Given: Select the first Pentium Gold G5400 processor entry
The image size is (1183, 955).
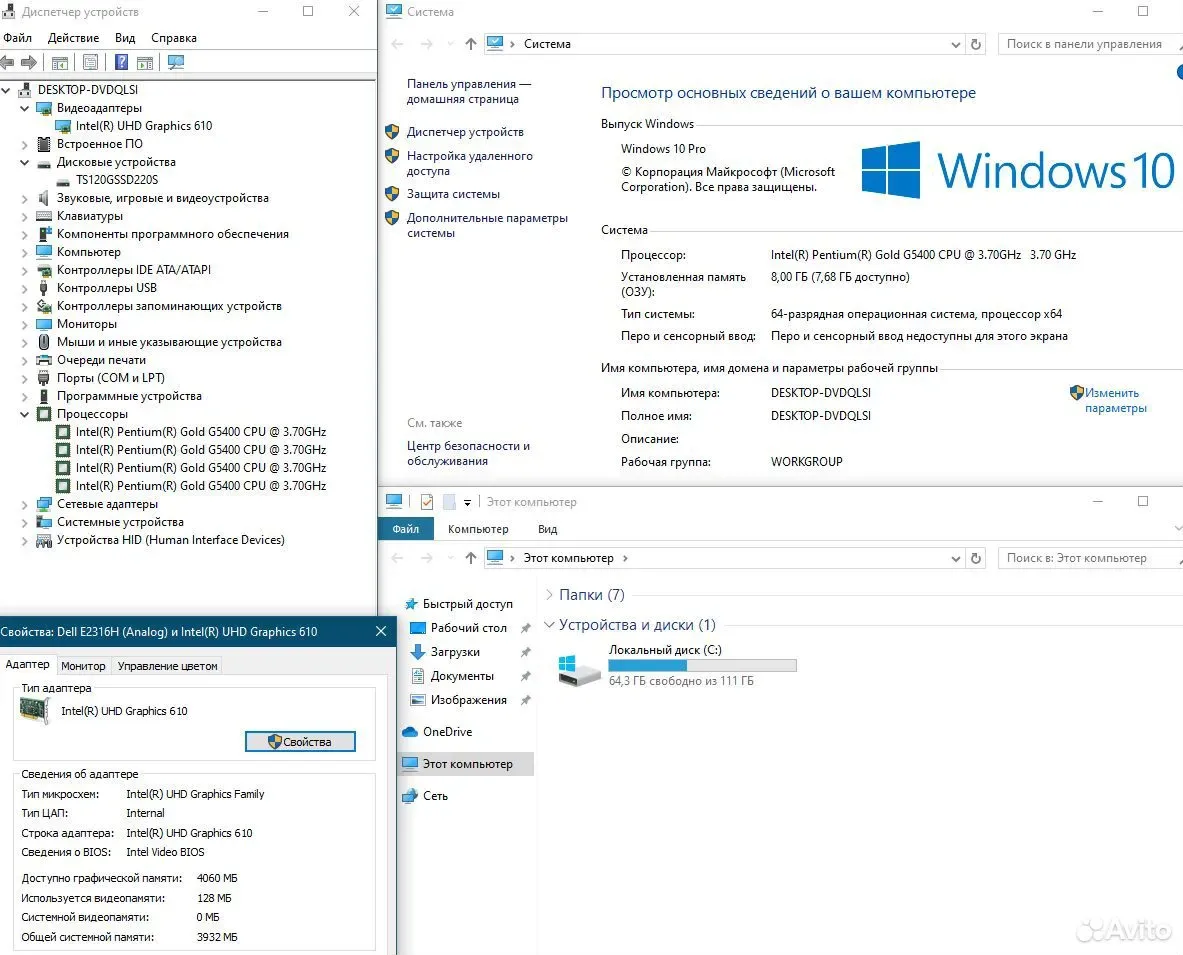Looking at the screenshot, I should (x=201, y=432).
